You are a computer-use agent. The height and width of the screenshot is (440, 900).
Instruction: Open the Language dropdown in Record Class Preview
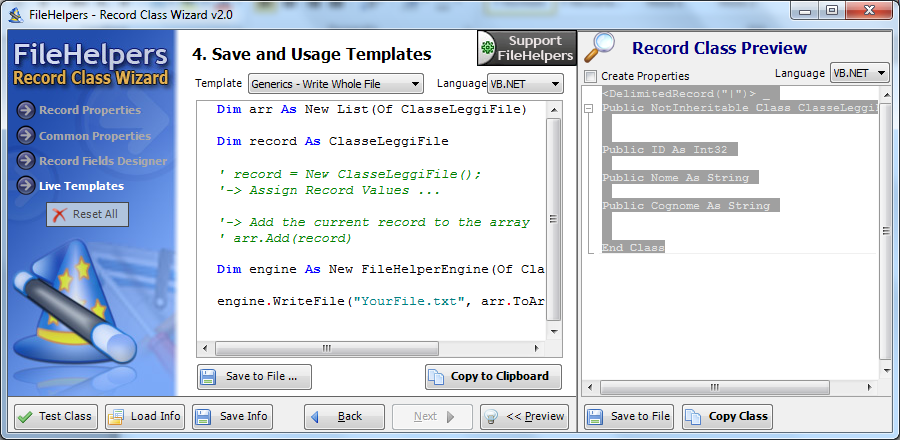[x=859, y=73]
